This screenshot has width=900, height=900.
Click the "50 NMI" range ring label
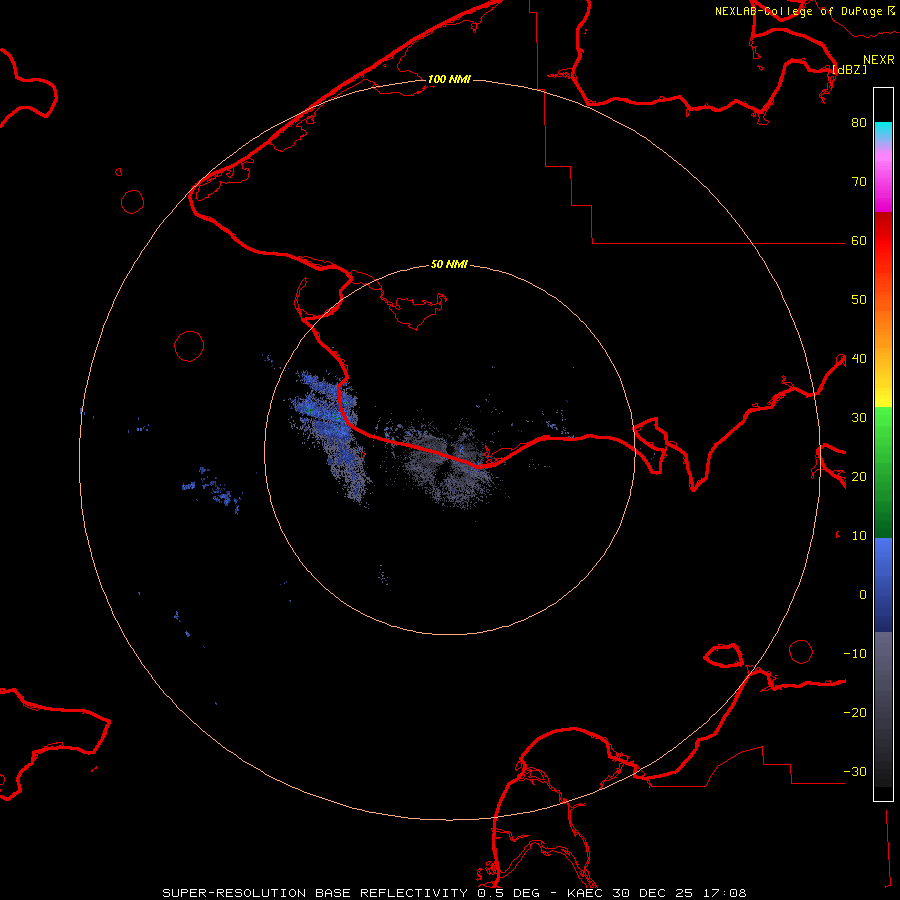(x=449, y=265)
